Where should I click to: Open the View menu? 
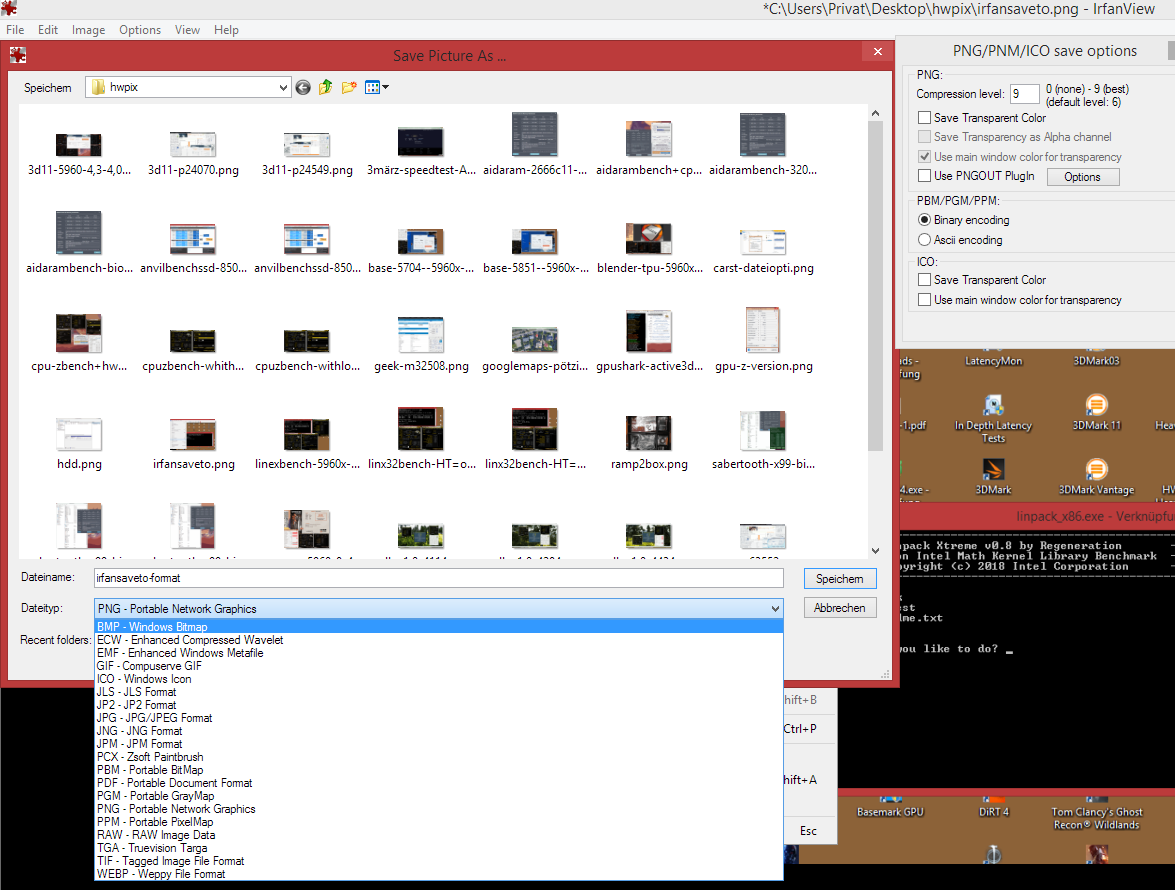pos(187,30)
